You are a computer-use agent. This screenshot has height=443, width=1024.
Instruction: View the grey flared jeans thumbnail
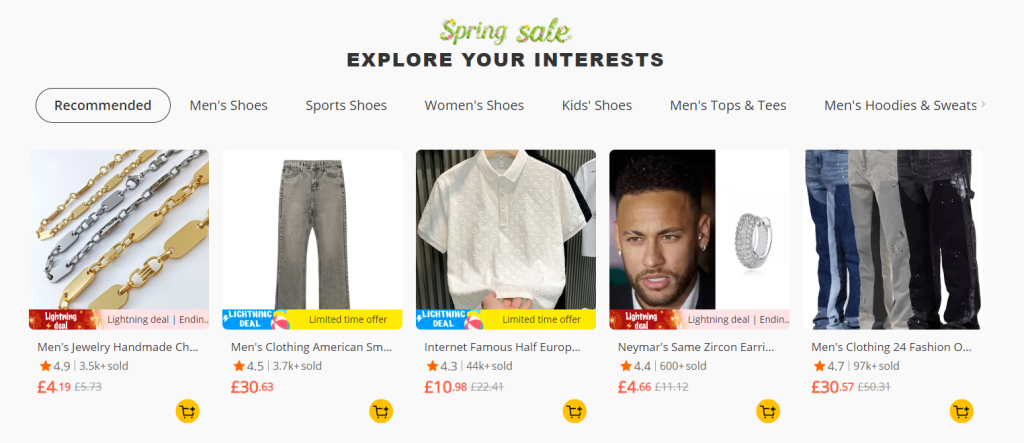coord(312,230)
